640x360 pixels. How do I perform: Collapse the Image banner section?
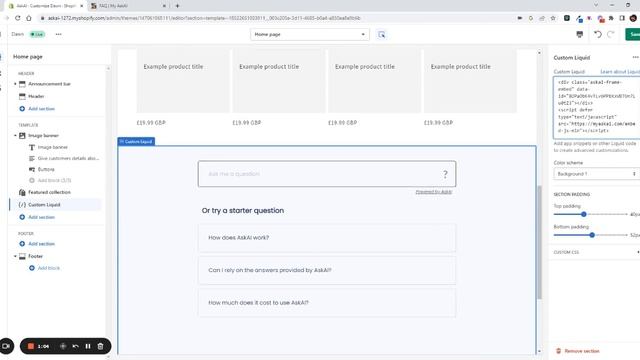click(16, 136)
